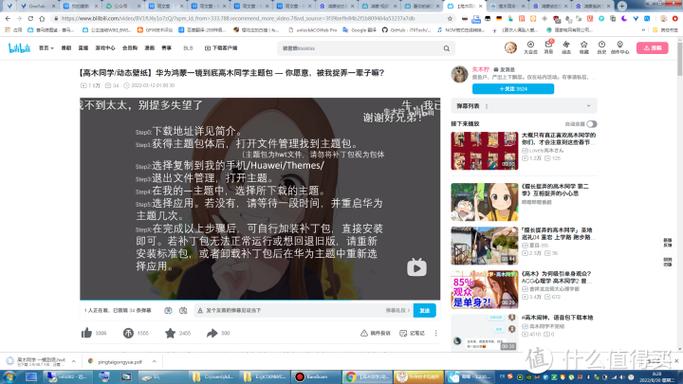Open the Google Translate bookmark
683x384 pixels.
tap(359, 30)
